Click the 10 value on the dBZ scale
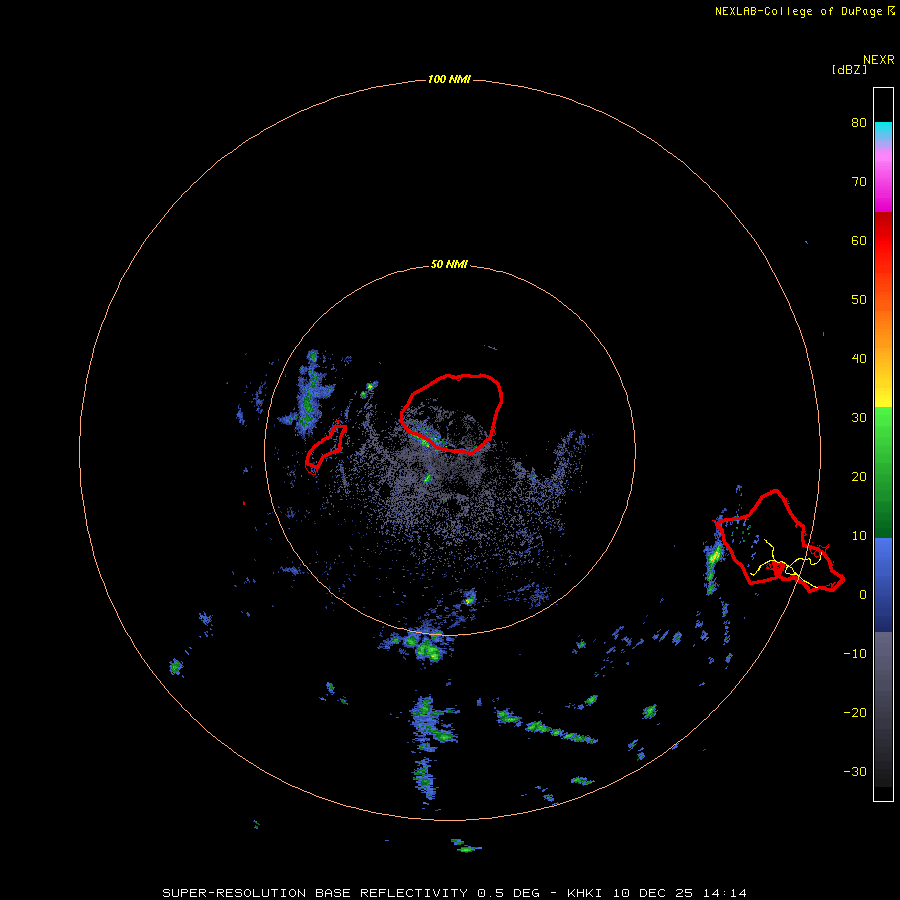 coord(859,536)
